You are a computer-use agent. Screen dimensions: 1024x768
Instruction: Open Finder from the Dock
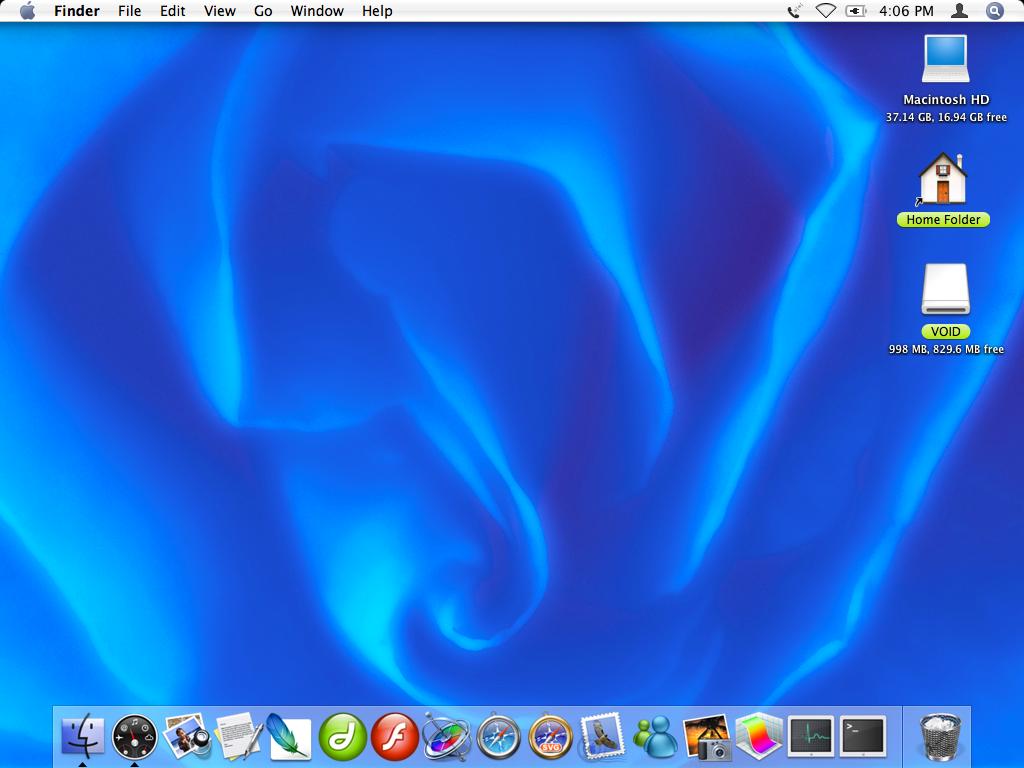(83, 737)
